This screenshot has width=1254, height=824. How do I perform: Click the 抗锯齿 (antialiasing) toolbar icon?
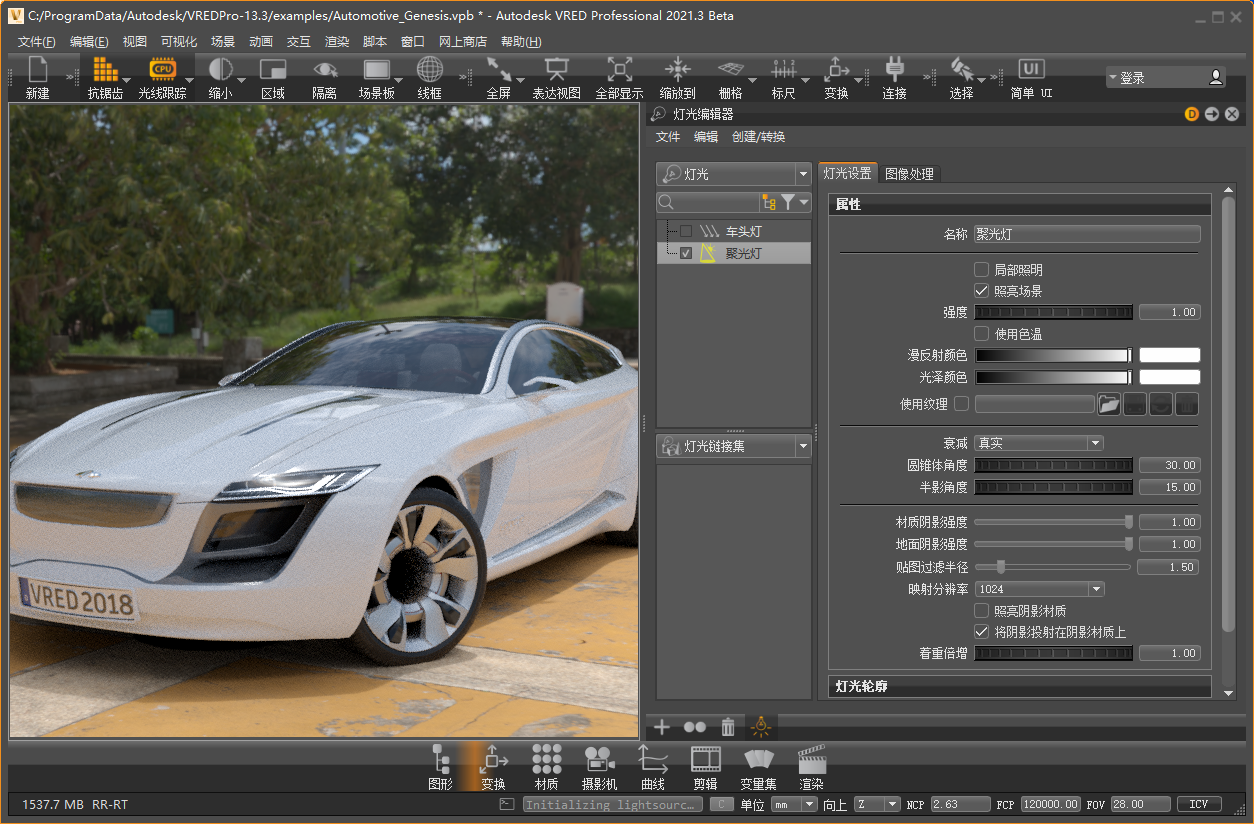point(105,70)
